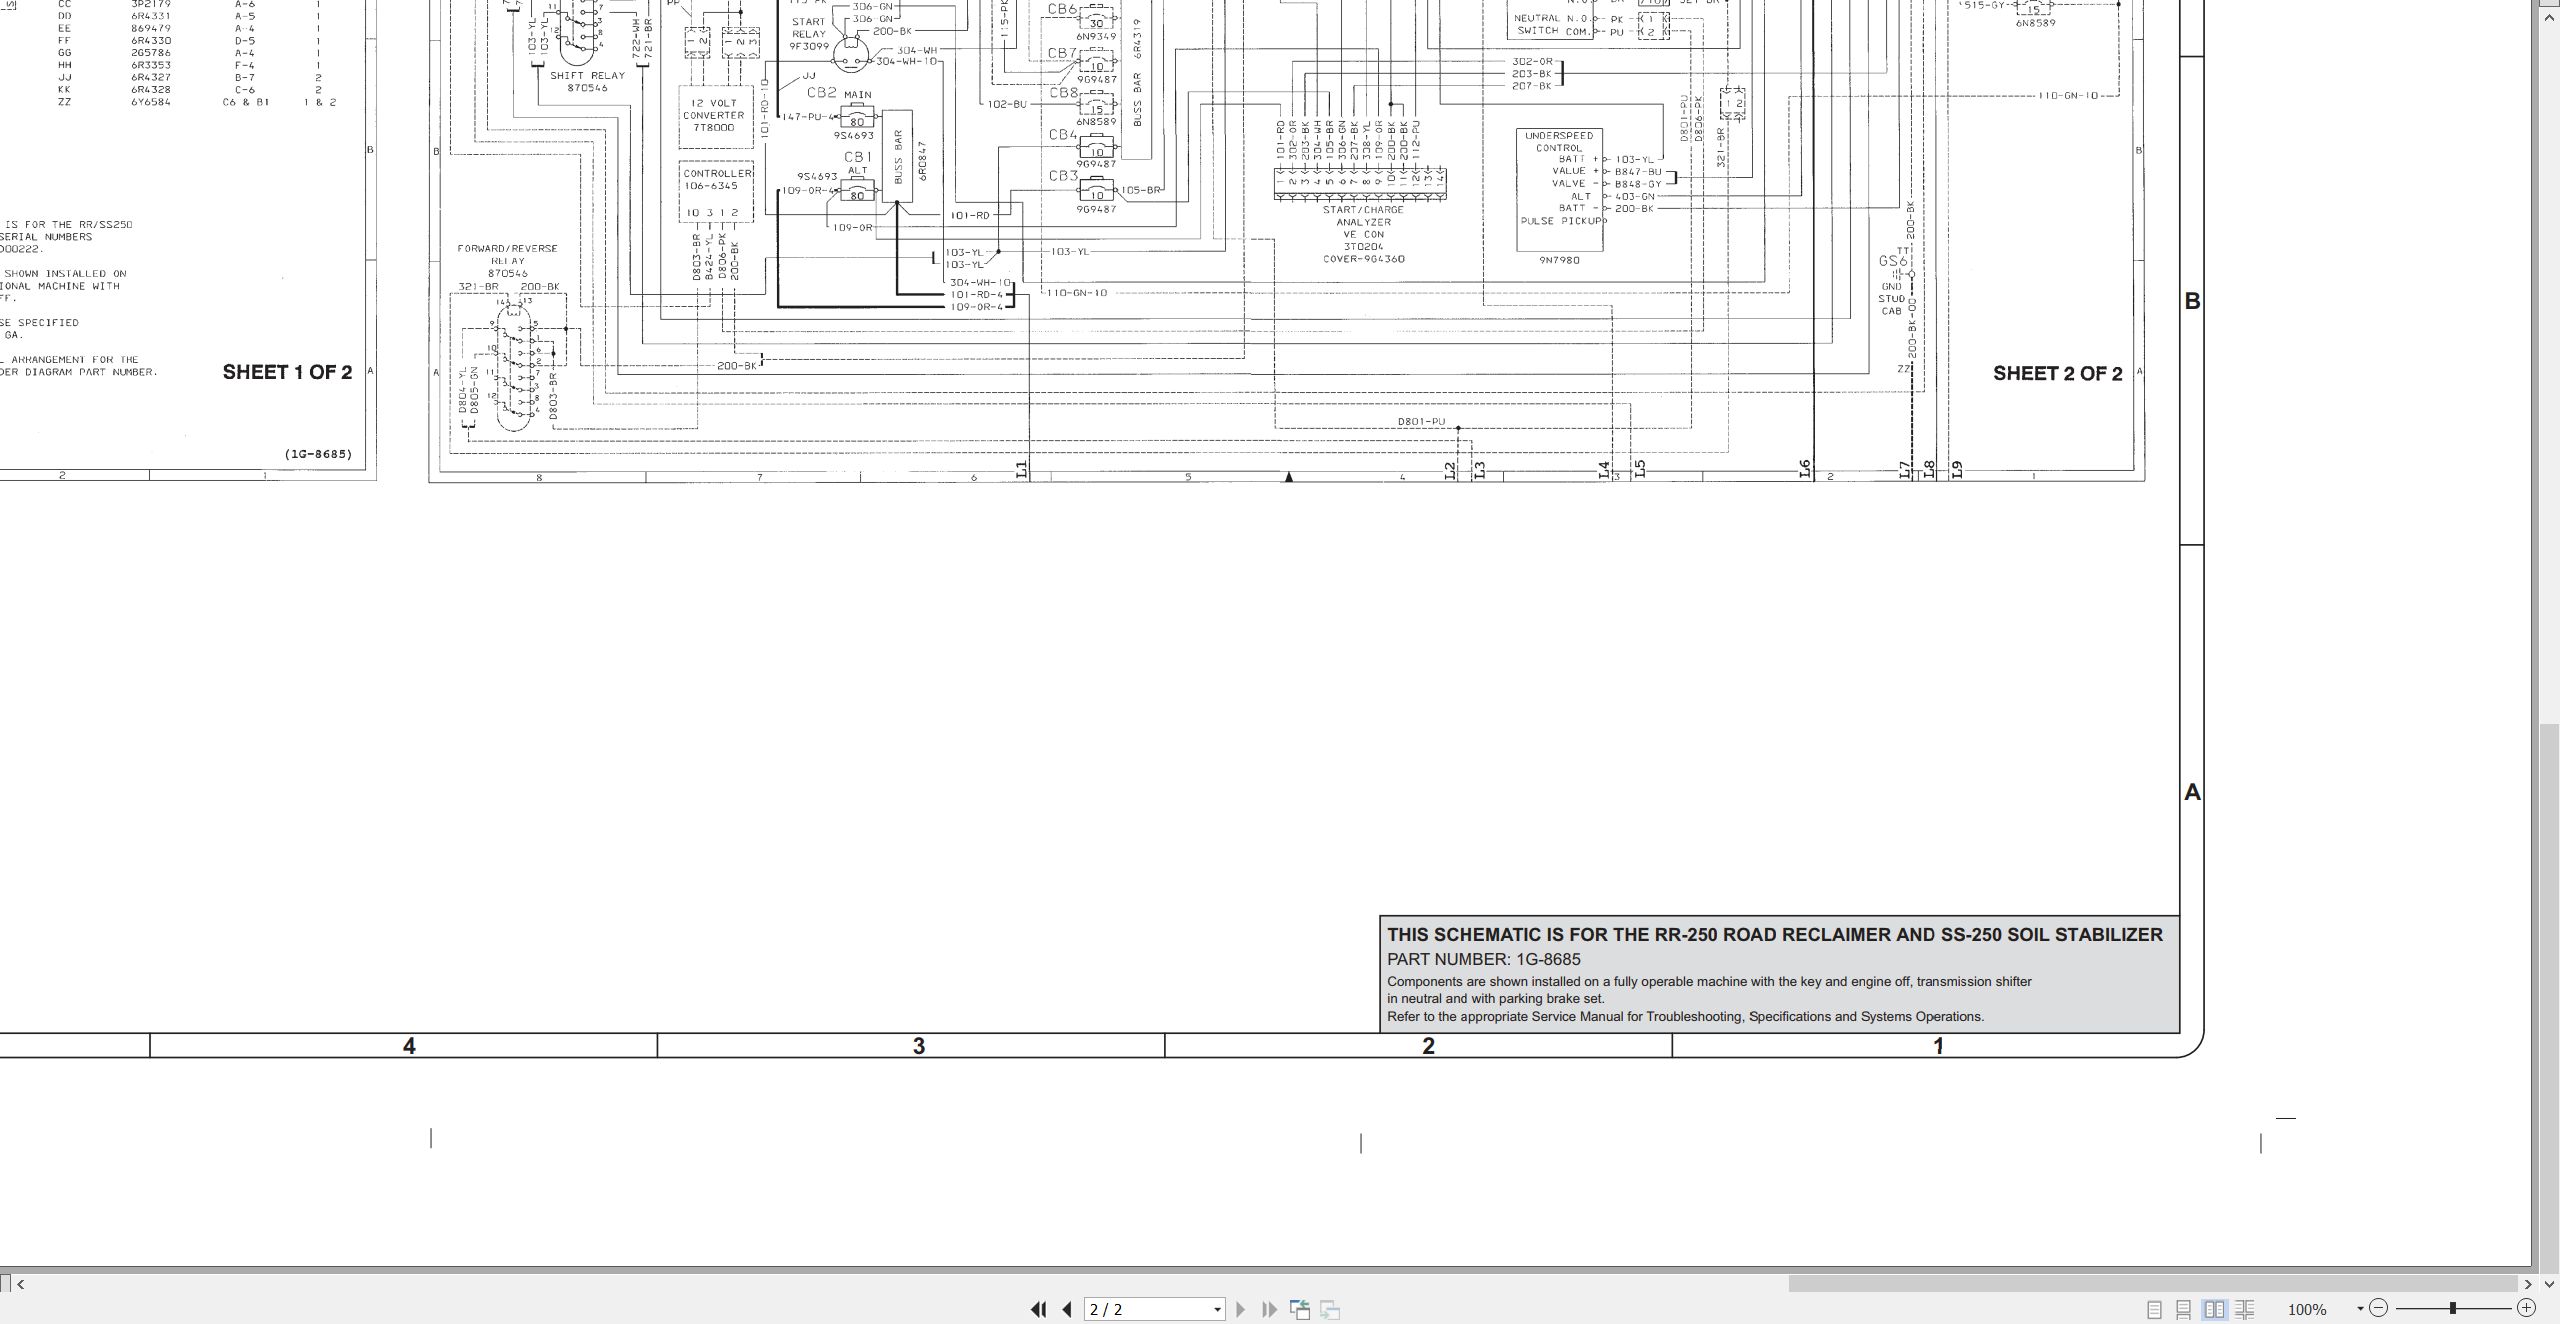Click the next view navigation icon

tap(1330, 1309)
